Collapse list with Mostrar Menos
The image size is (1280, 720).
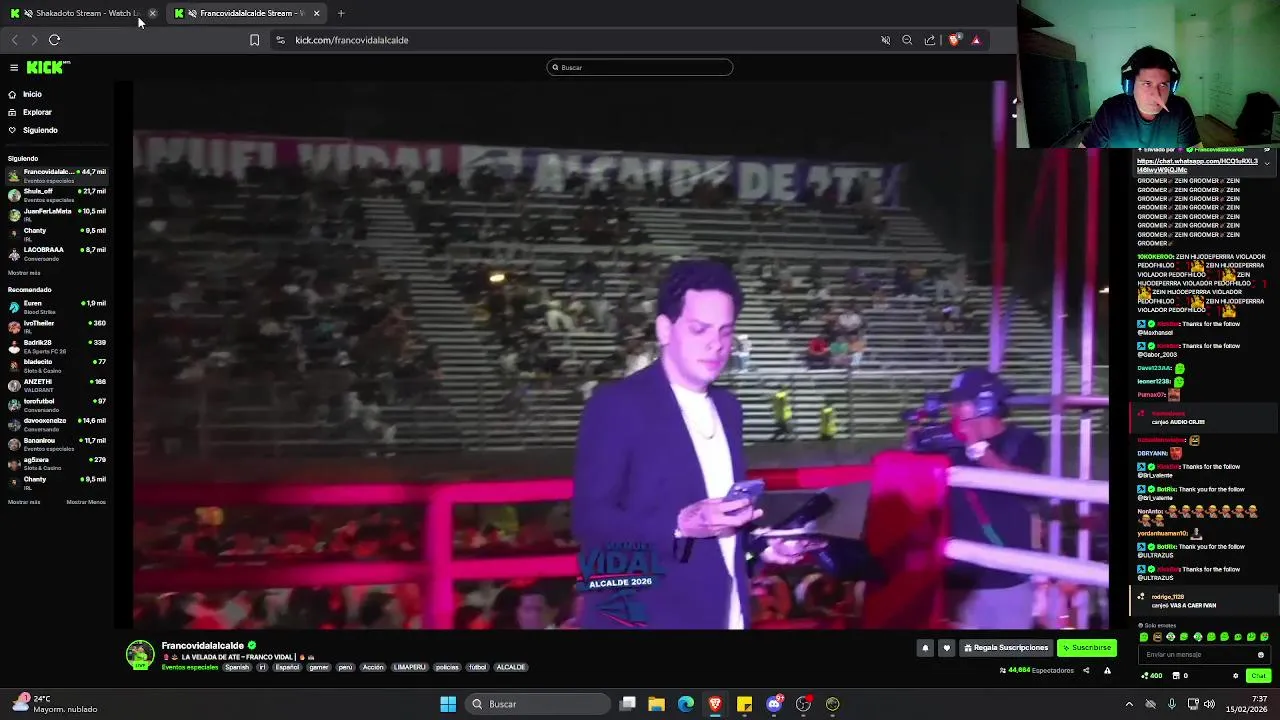click(x=86, y=502)
